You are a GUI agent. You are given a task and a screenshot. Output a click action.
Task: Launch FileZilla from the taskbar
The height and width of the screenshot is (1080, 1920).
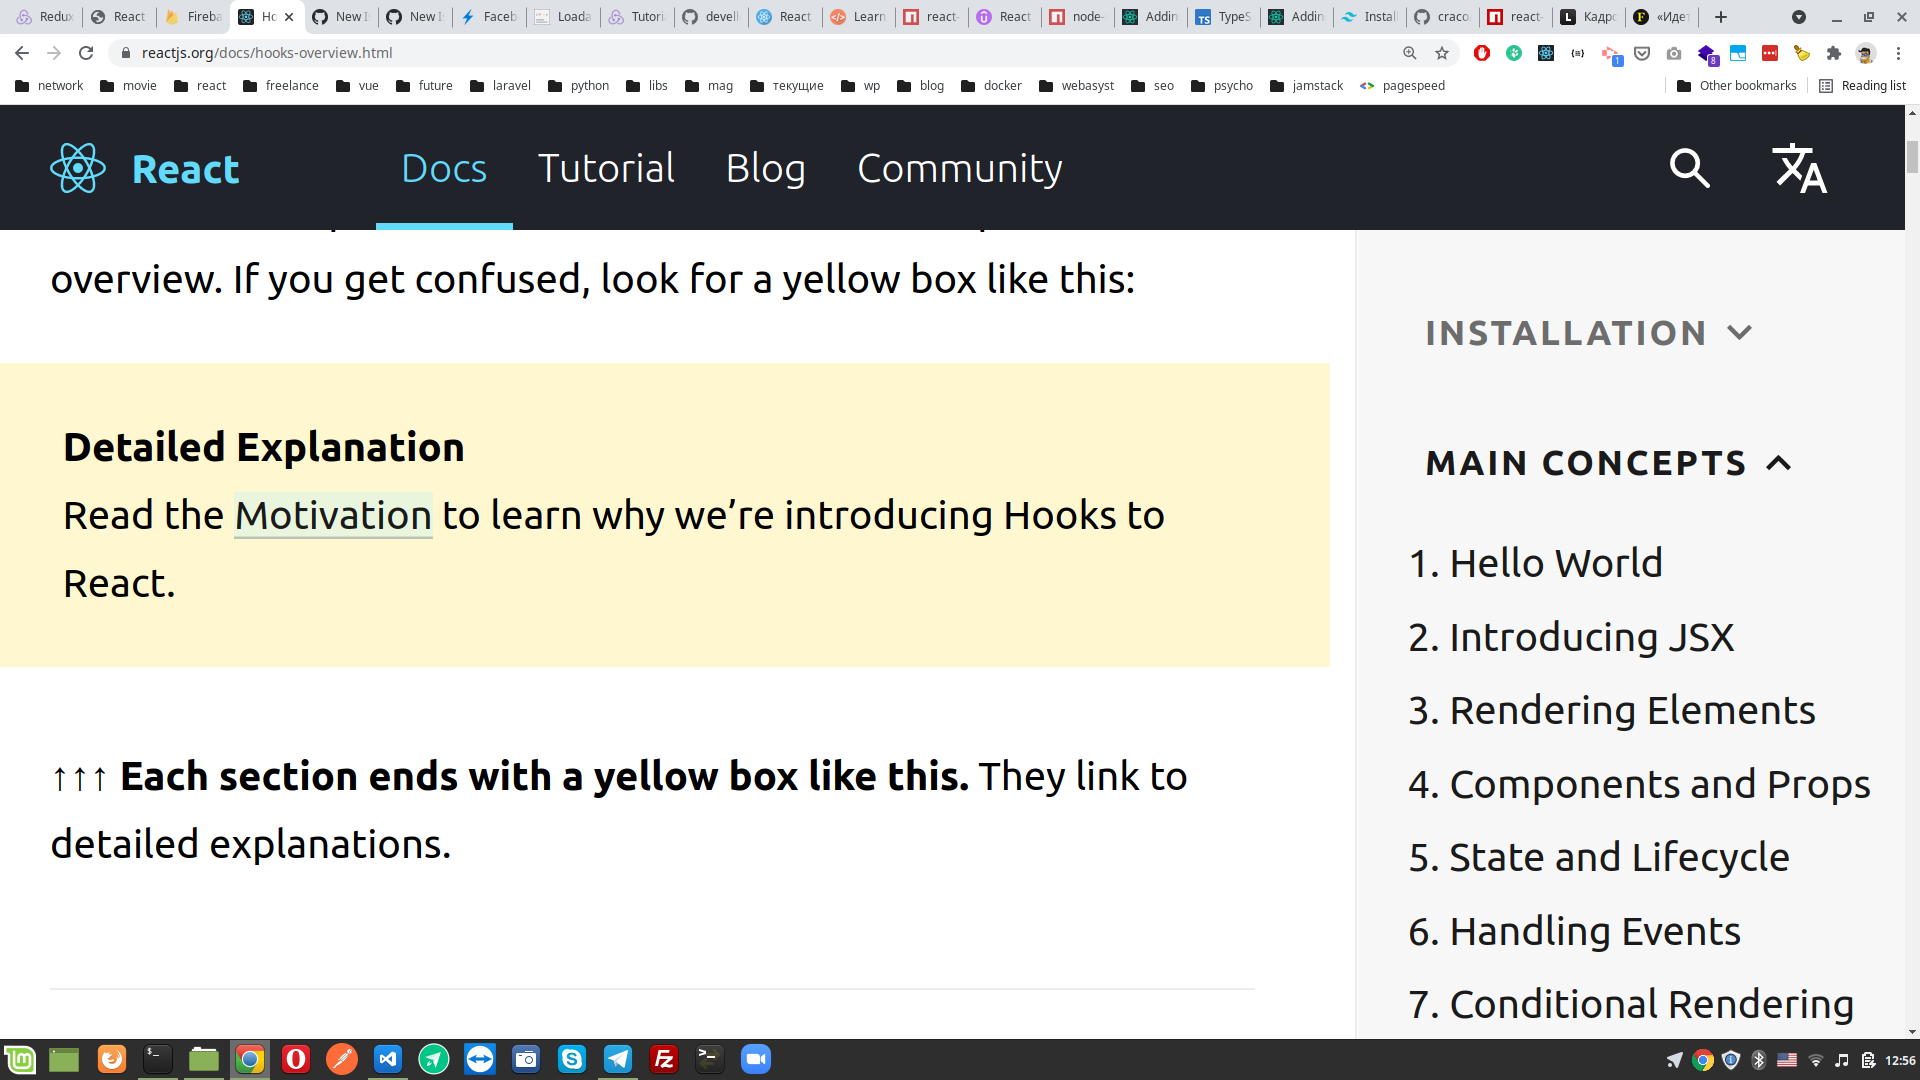(663, 1059)
